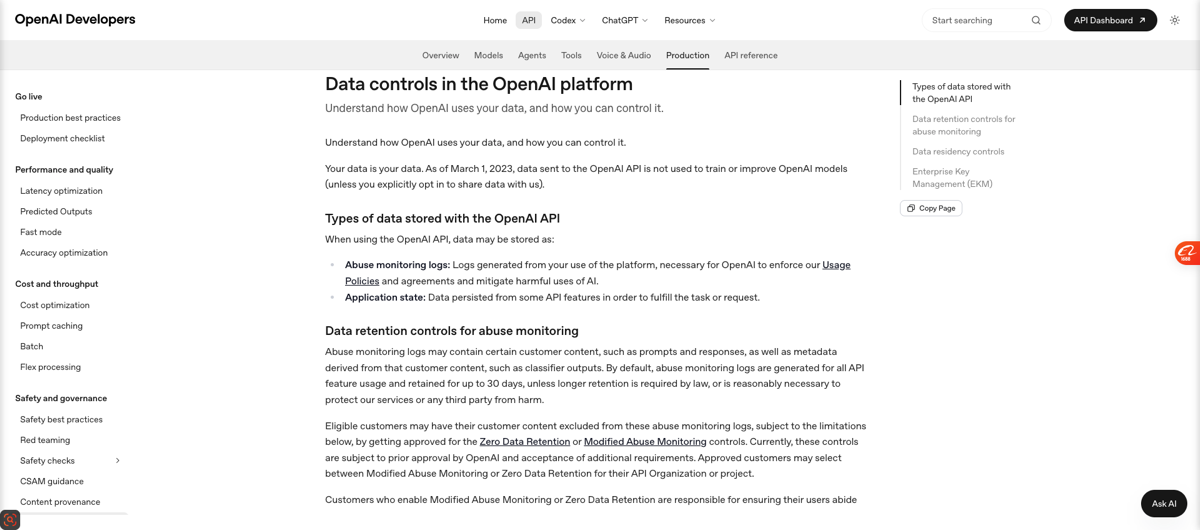Expand the Codex dropdown menu
Viewport: 1200px width, 530px height.
tap(568, 20)
